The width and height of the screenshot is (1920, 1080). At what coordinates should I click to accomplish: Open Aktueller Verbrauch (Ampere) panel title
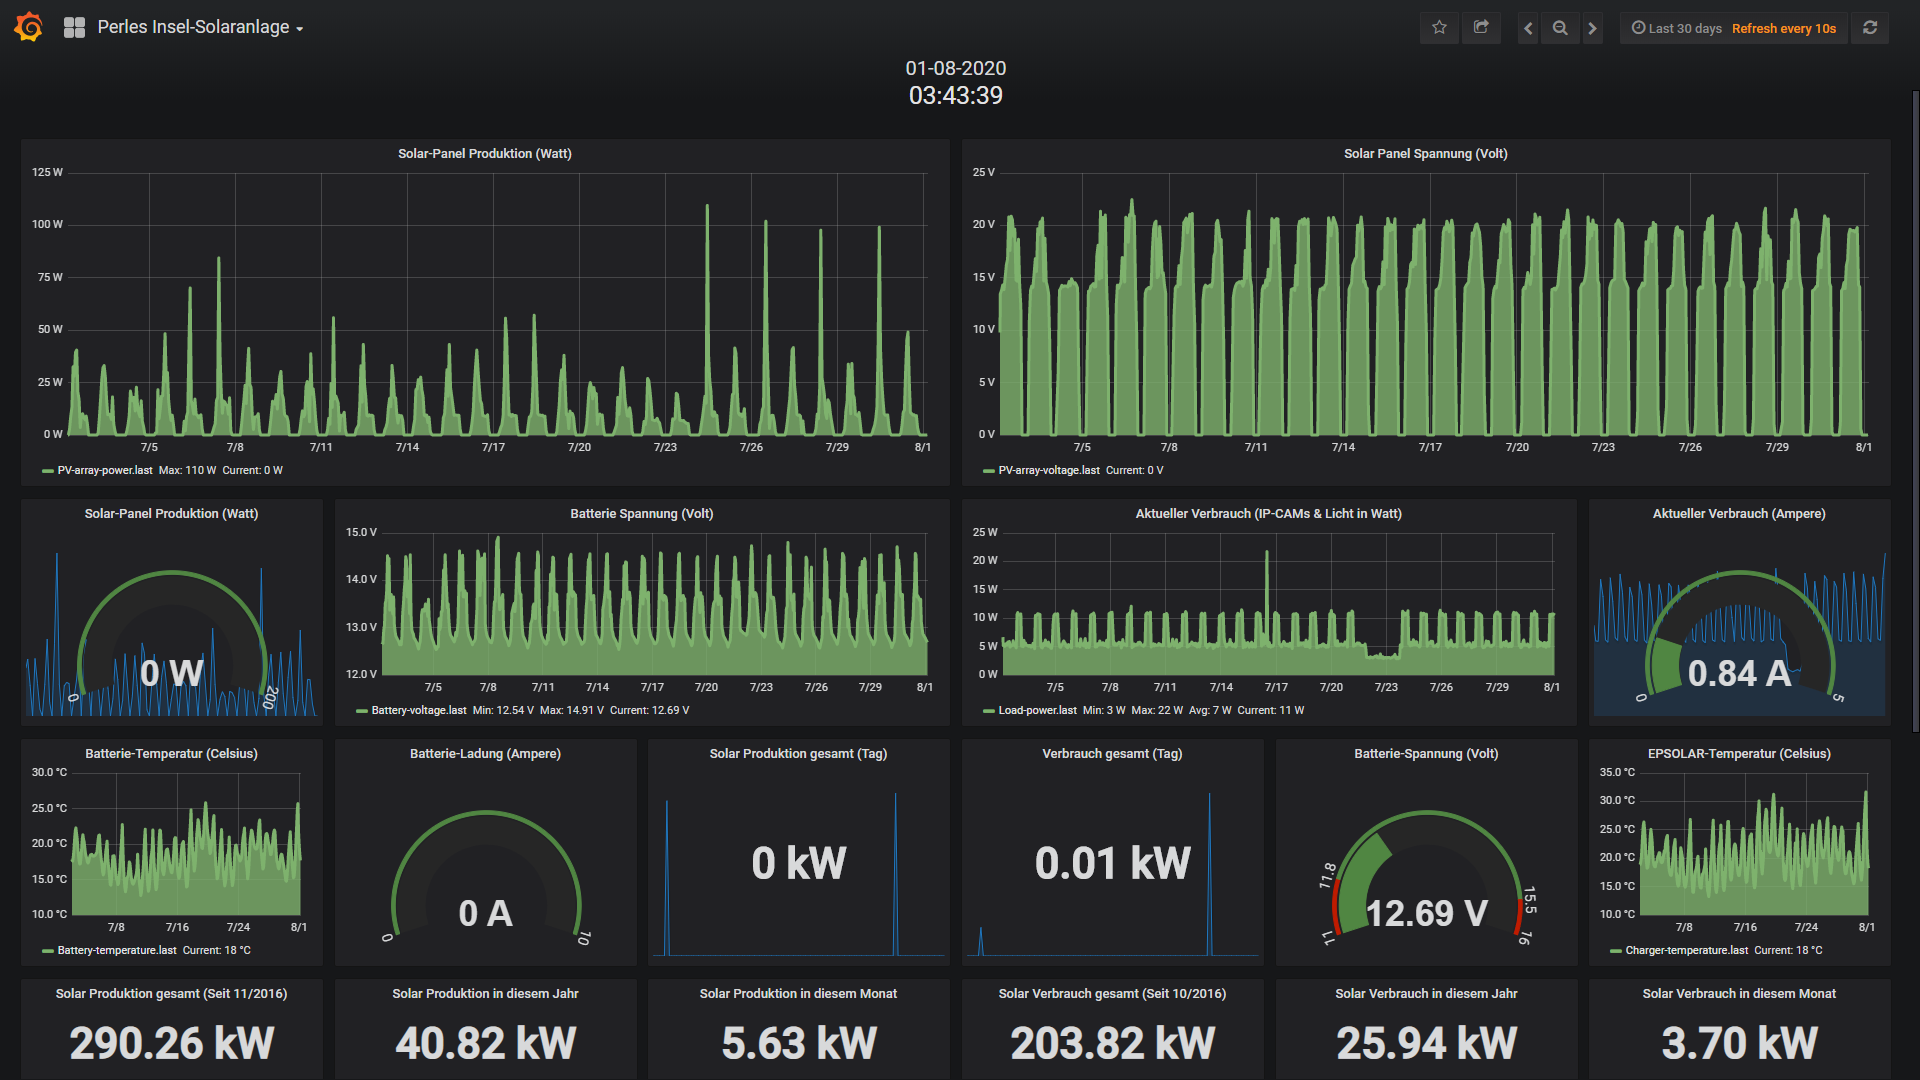(x=1738, y=513)
